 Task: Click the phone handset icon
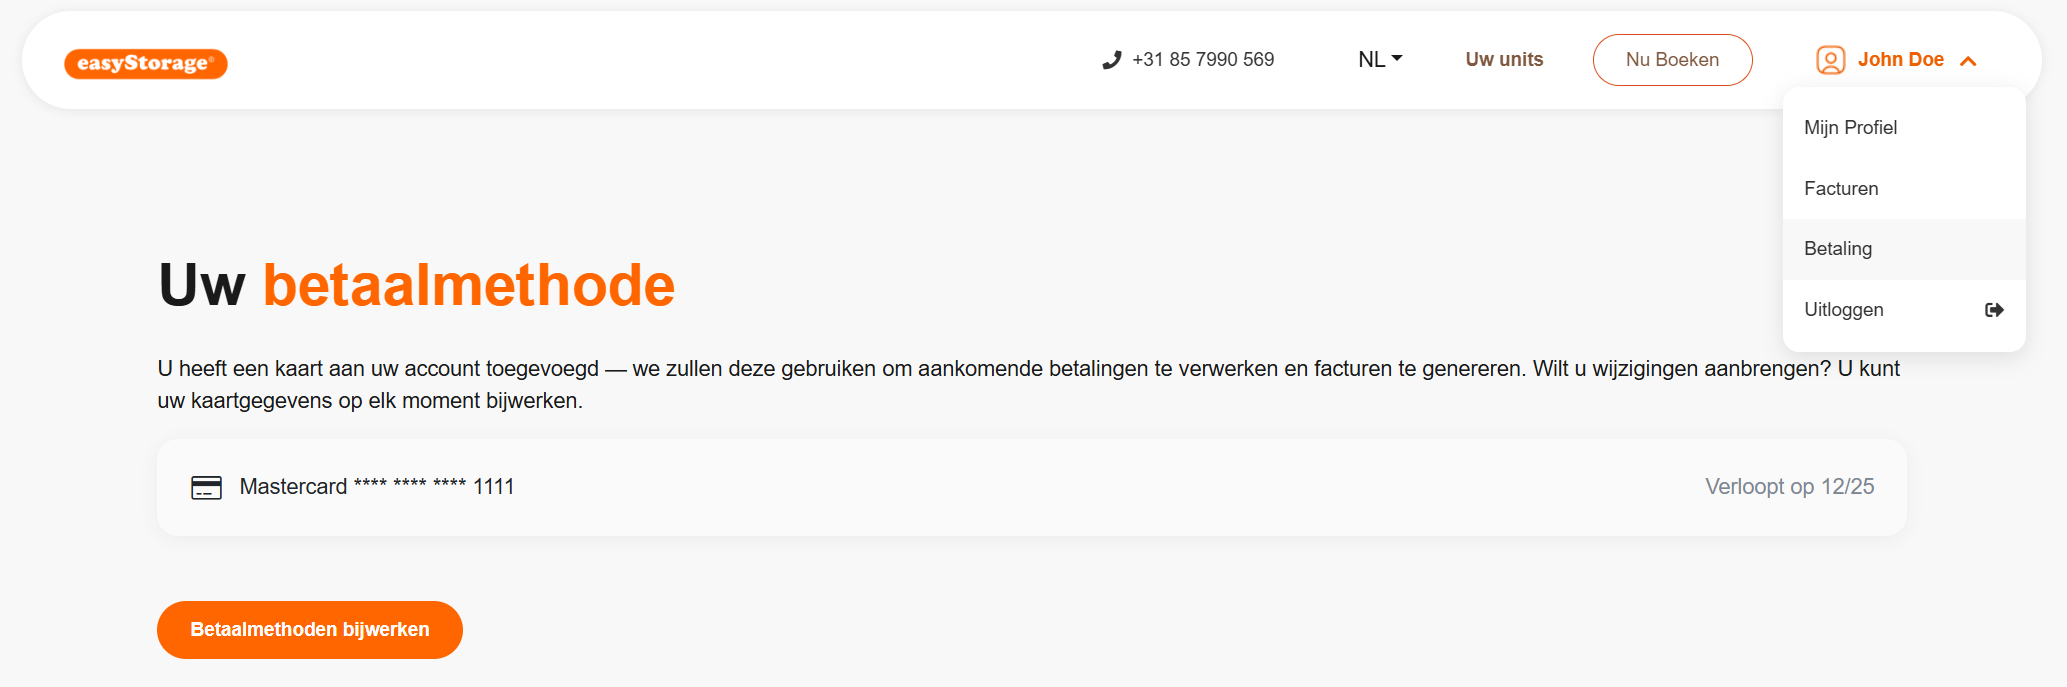1111,60
